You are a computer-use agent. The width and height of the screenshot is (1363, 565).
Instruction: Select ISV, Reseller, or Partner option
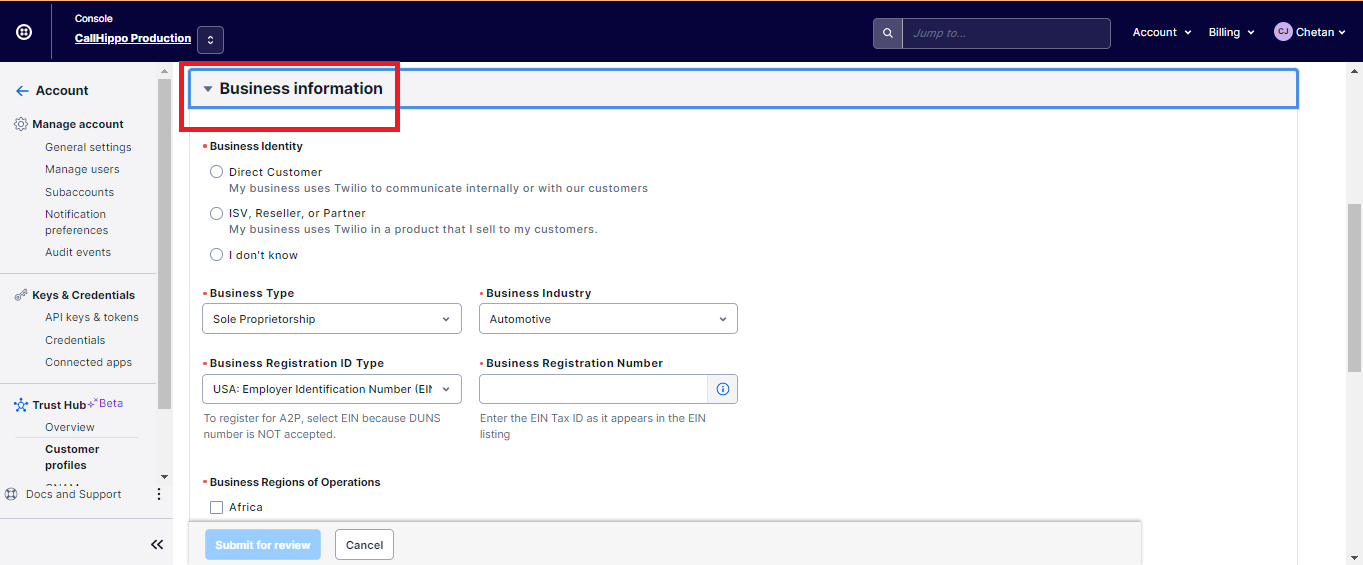(x=216, y=213)
